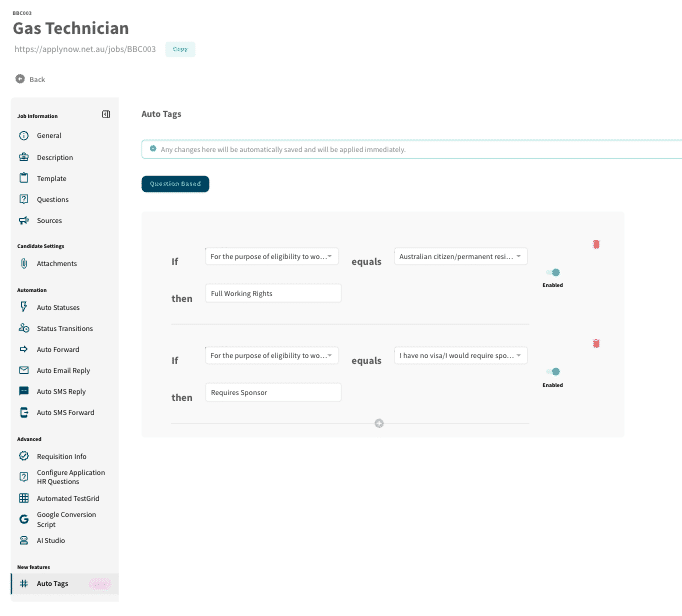Expand the first rule's question dropdown

tap(271, 257)
